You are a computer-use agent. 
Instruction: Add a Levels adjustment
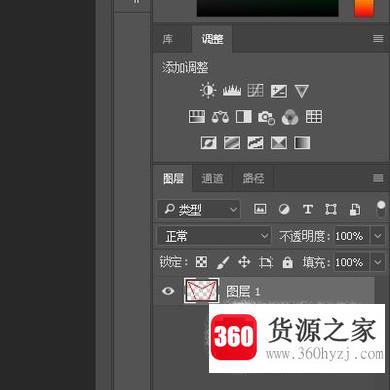tap(232, 91)
